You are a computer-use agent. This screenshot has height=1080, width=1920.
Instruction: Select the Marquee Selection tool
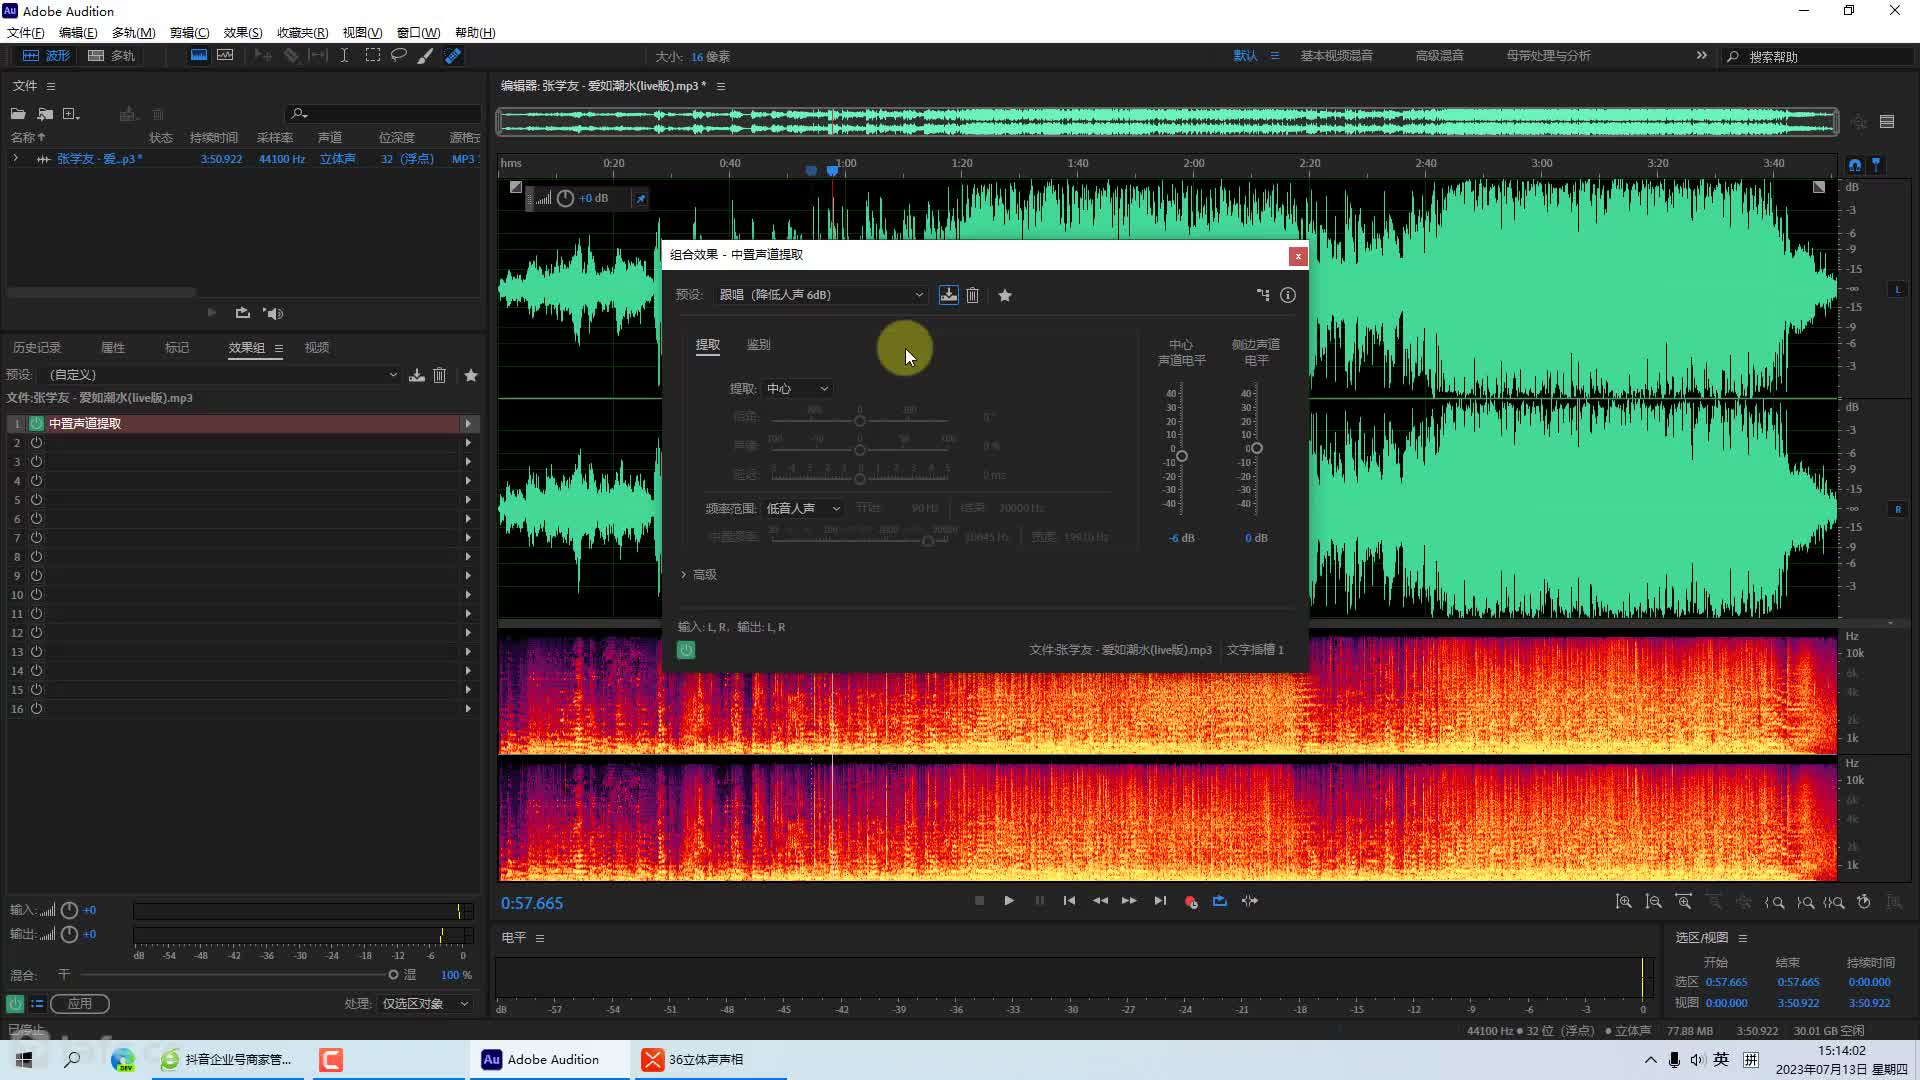(x=372, y=56)
